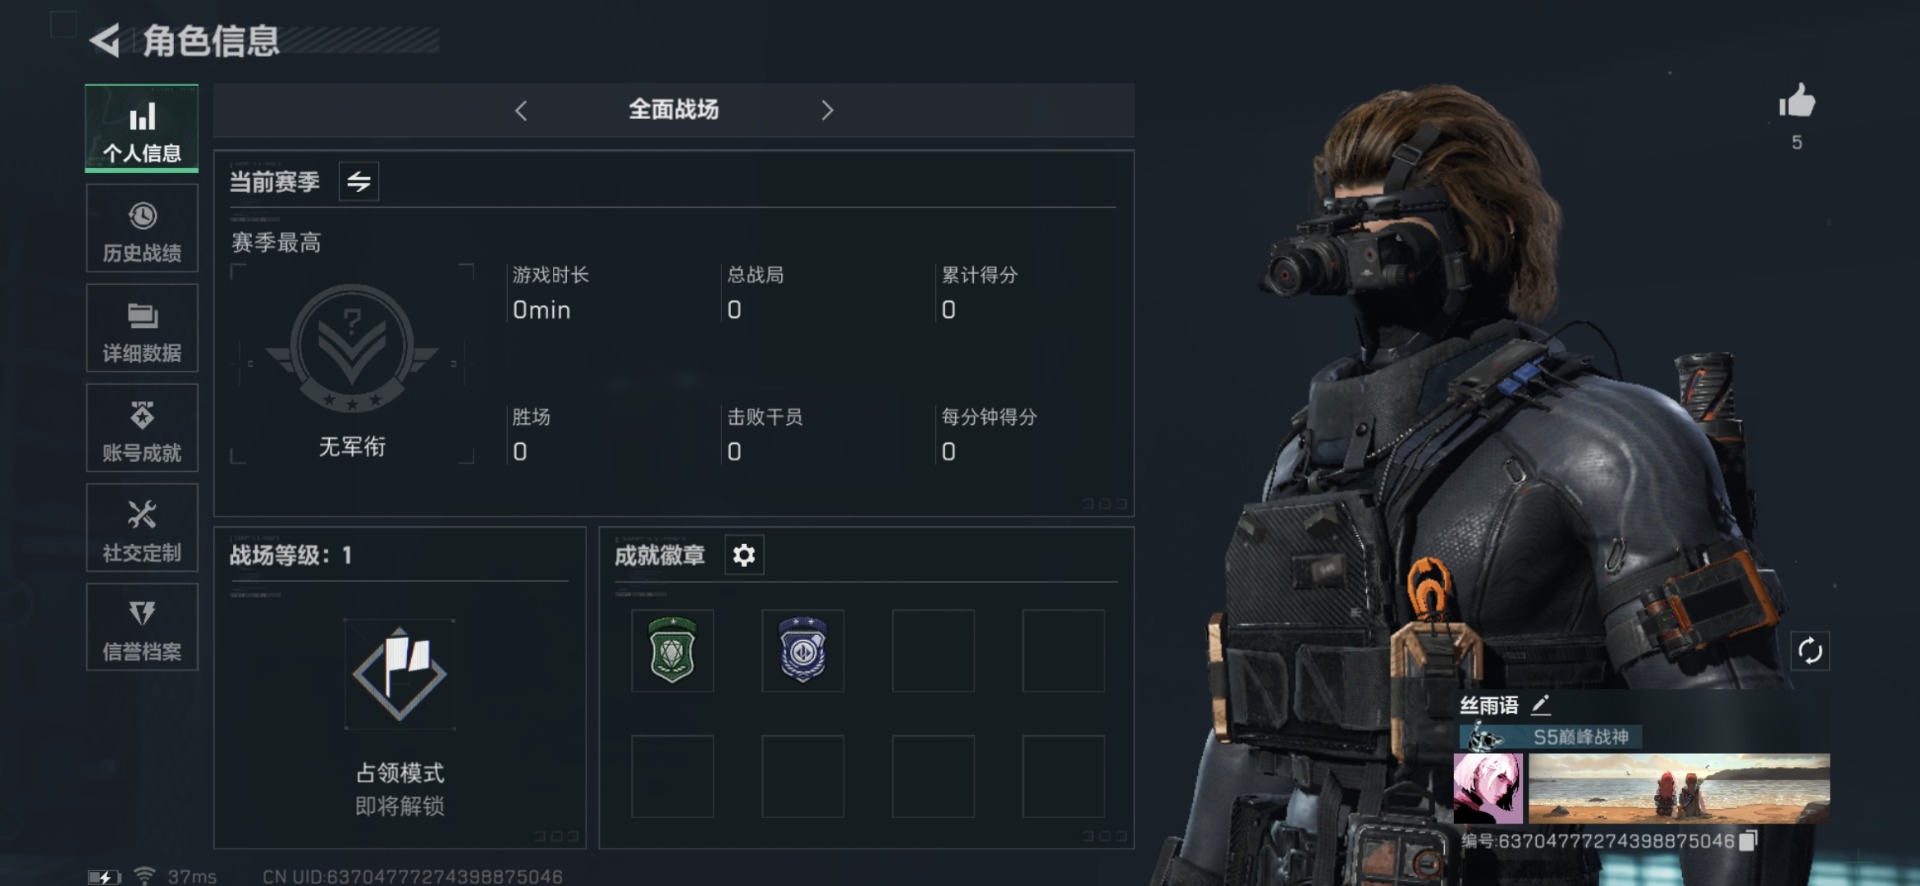1920x886 pixels.
Task: Open the 个人信息 tab
Action: [142, 129]
